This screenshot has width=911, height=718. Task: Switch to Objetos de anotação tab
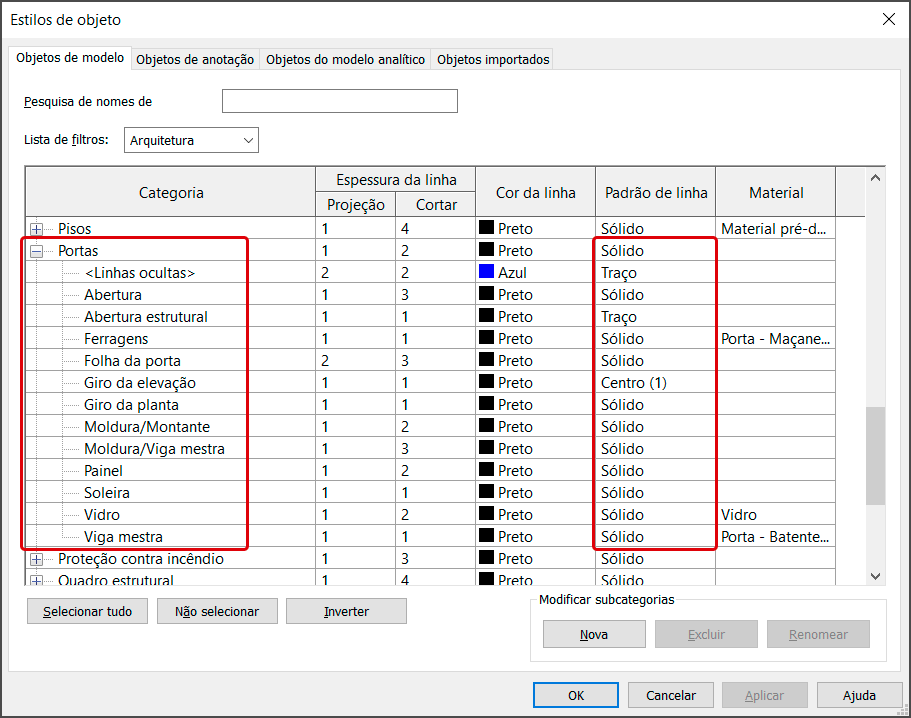[x=195, y=60]
